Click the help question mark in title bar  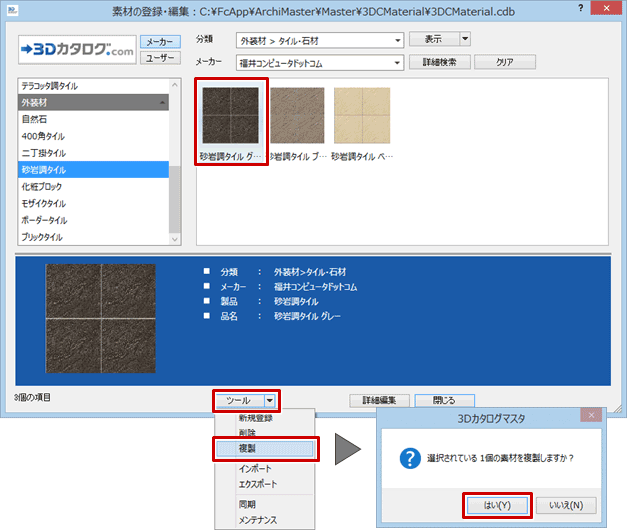click(x=583, y=8)
